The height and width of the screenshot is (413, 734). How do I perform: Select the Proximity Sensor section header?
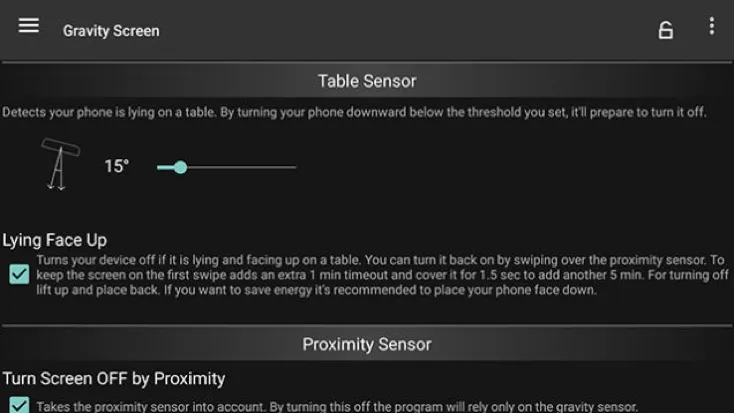(367, 344)
